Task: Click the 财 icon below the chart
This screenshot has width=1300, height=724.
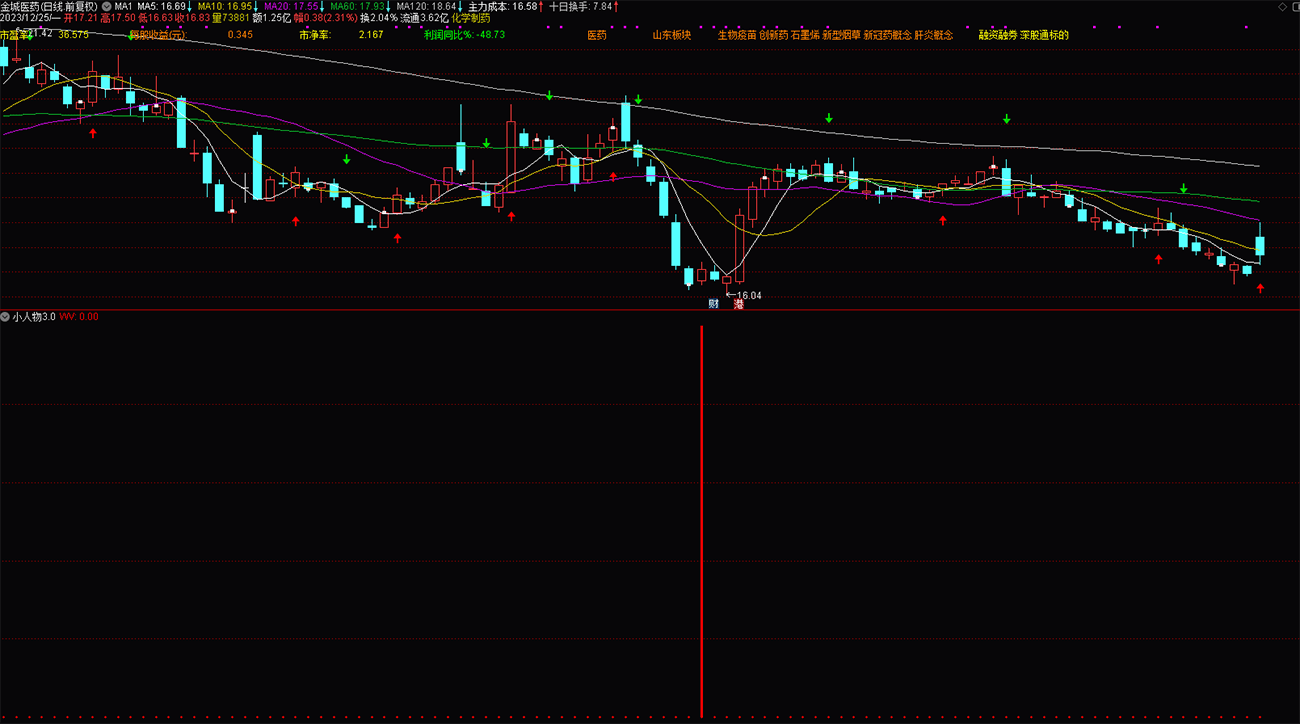Action: tap(713, 304)
